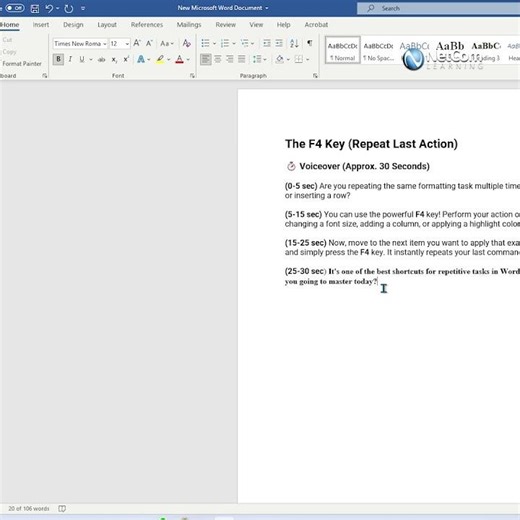
Task: Click the Format Painter button
Action: (x=22, y=63)
